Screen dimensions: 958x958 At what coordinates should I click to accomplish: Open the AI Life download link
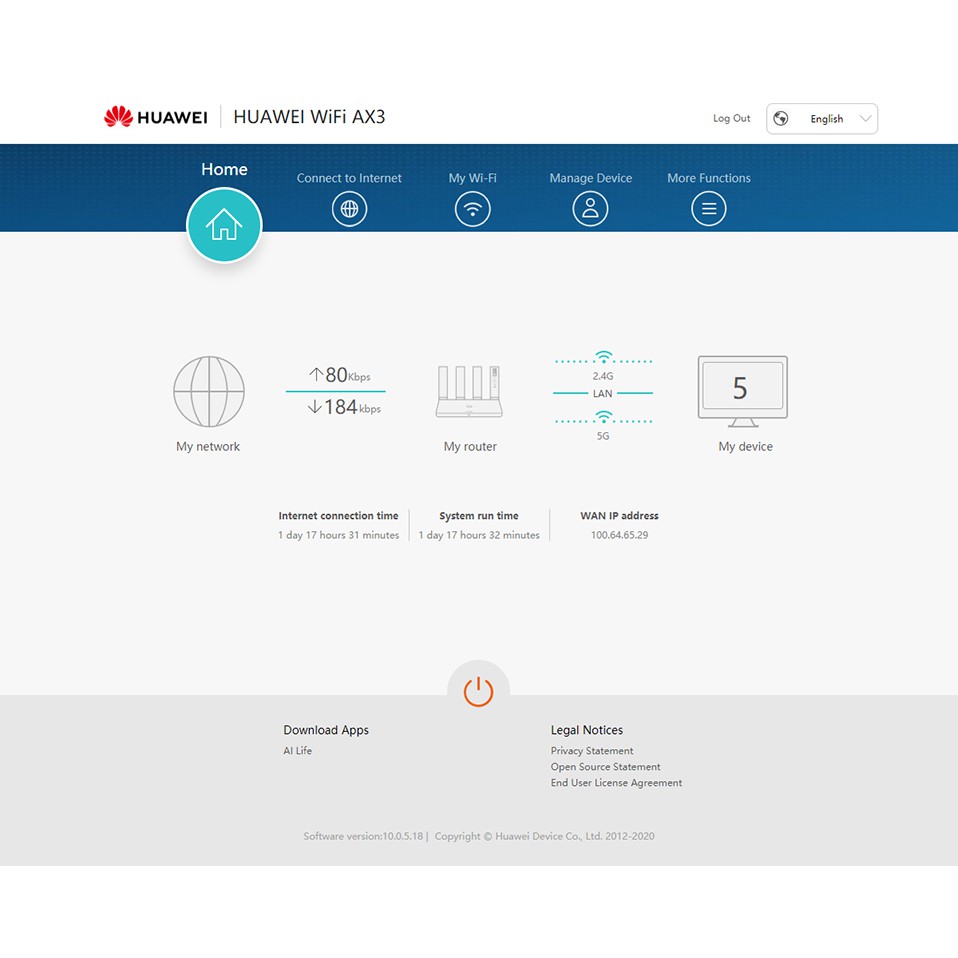click(x=297, y=751)
